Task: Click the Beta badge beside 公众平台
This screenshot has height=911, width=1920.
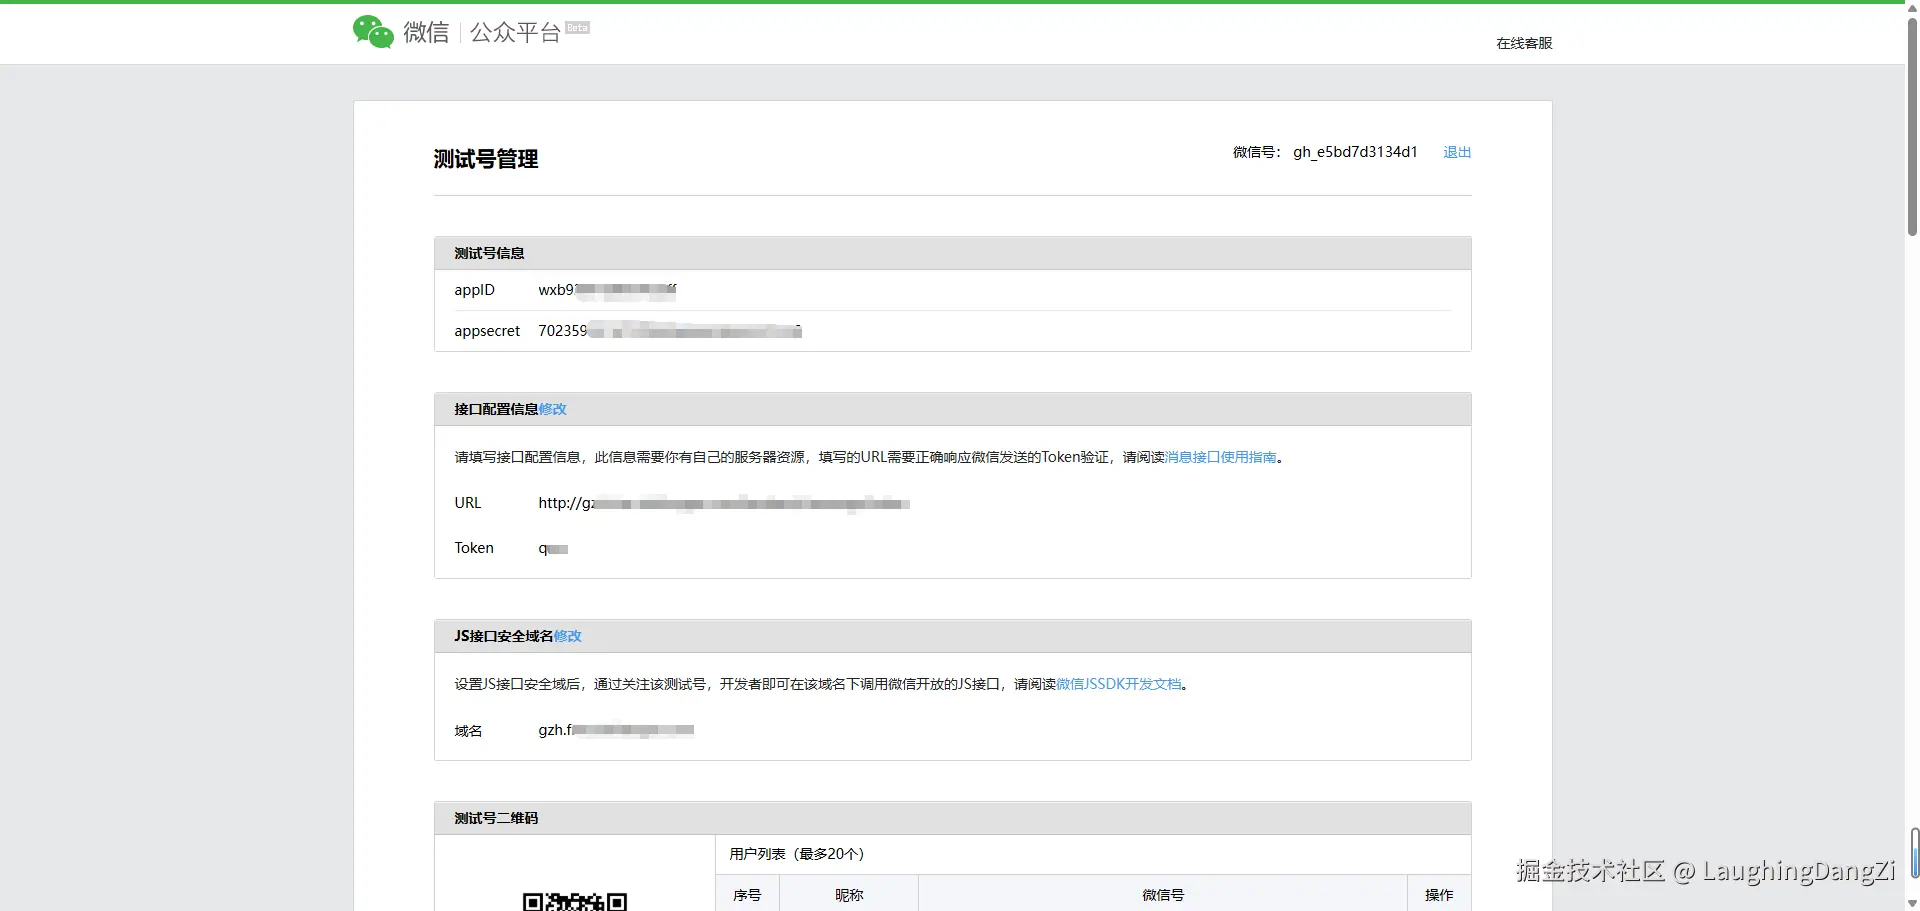Action: (x=577, y=27)
